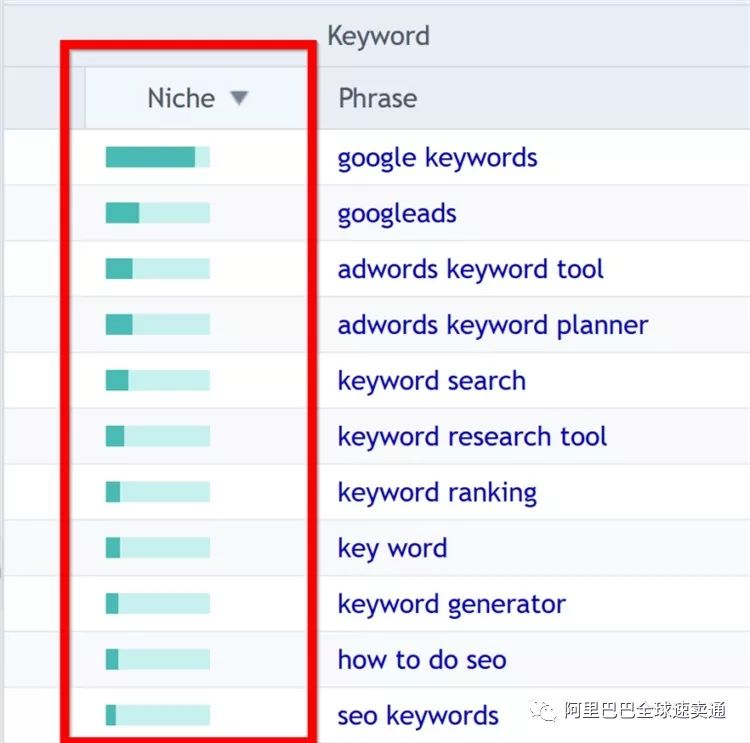
Task: Click the 'adwords keyword tool' phrase
Action: 471,269
